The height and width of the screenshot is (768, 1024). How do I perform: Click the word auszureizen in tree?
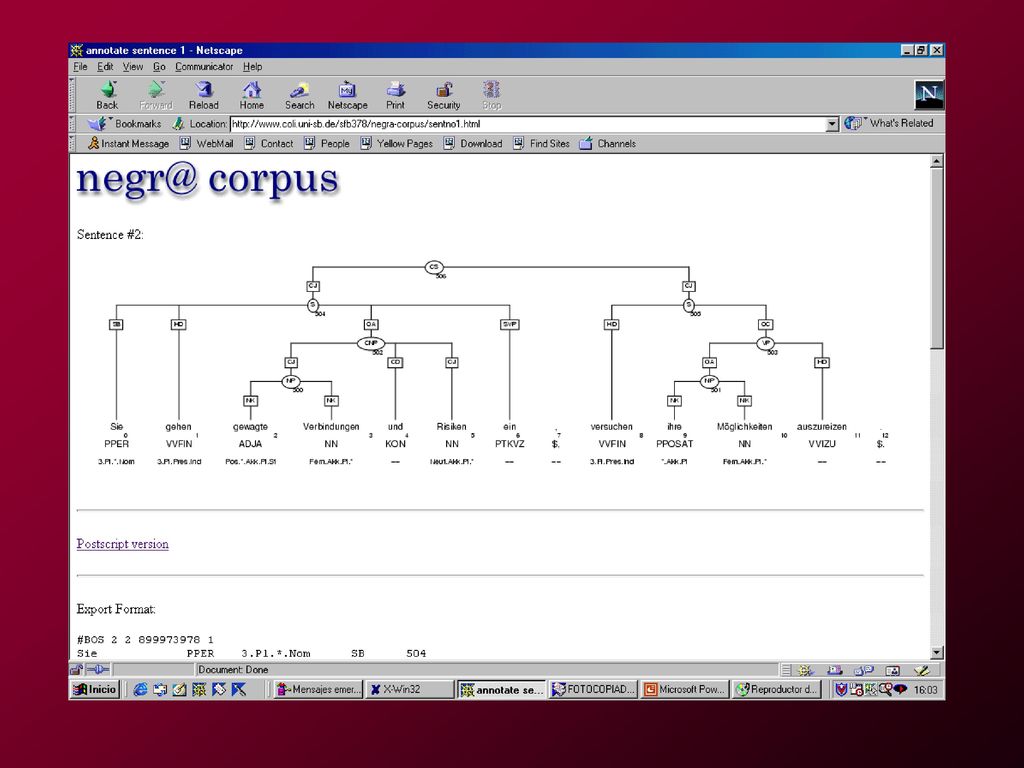(822, 426)
